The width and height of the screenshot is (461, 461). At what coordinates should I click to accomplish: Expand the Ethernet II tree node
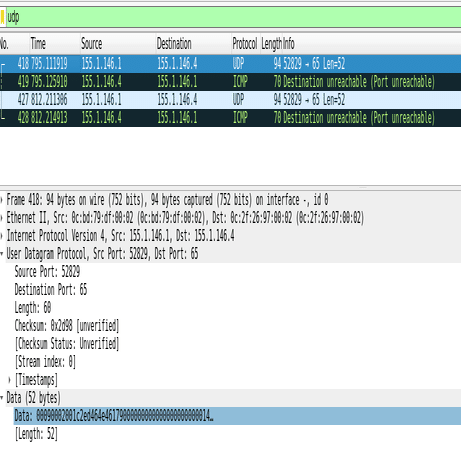(x=2, y=218)
